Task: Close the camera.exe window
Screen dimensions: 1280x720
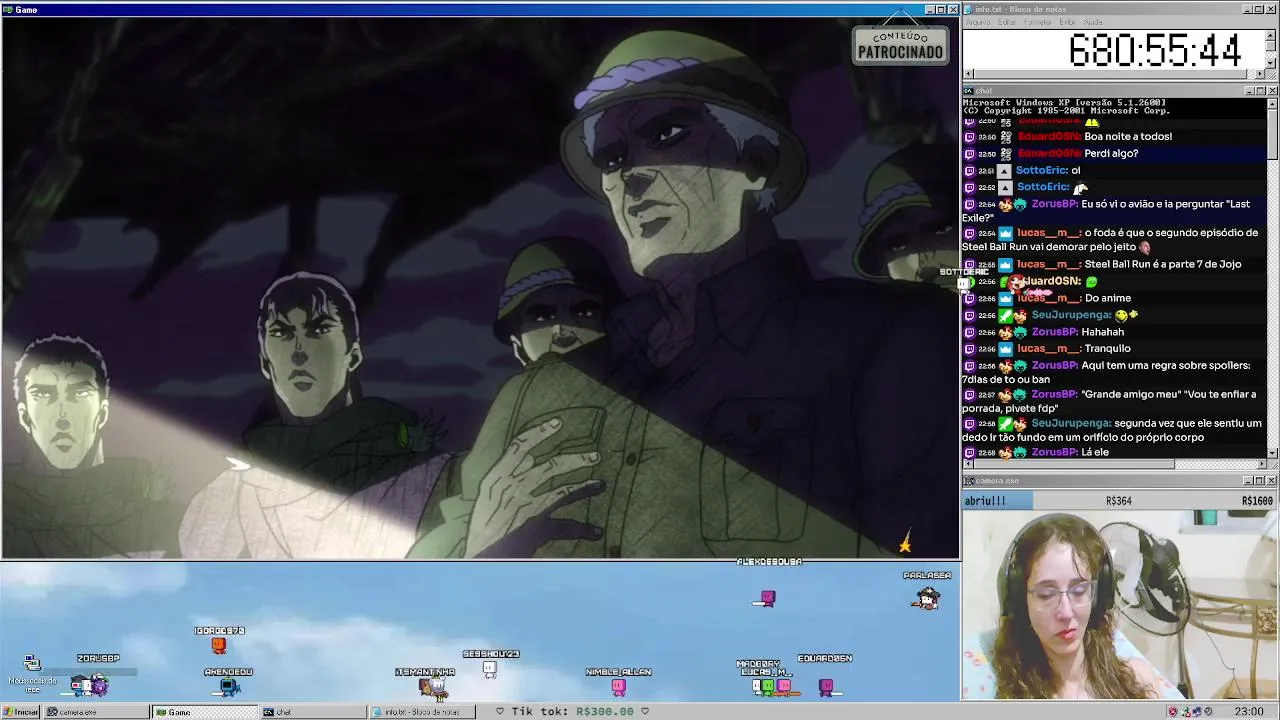Action: pos(1272,481)
